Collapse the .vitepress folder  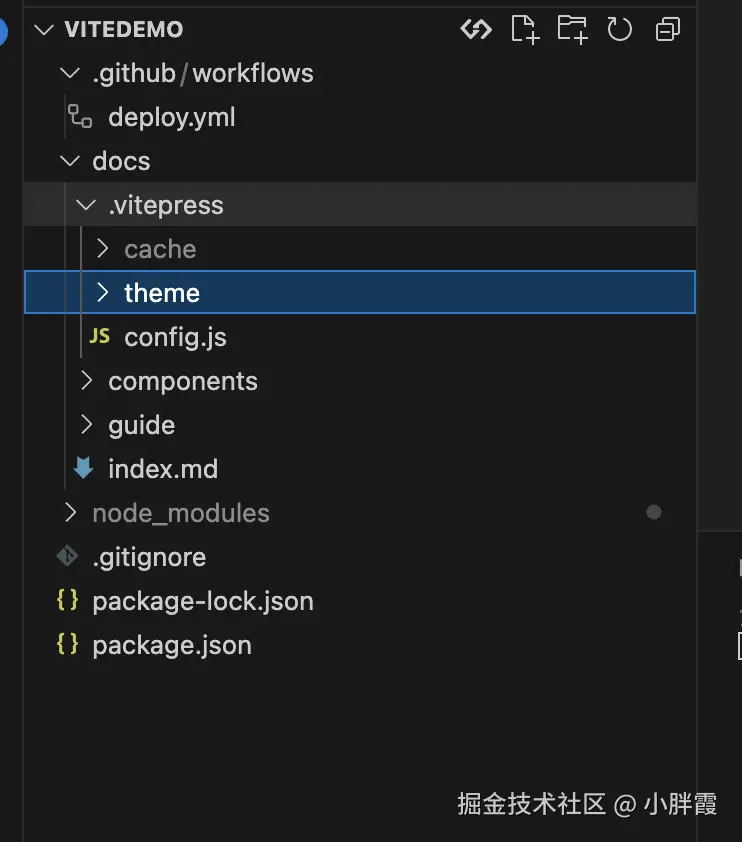point(87,205)
